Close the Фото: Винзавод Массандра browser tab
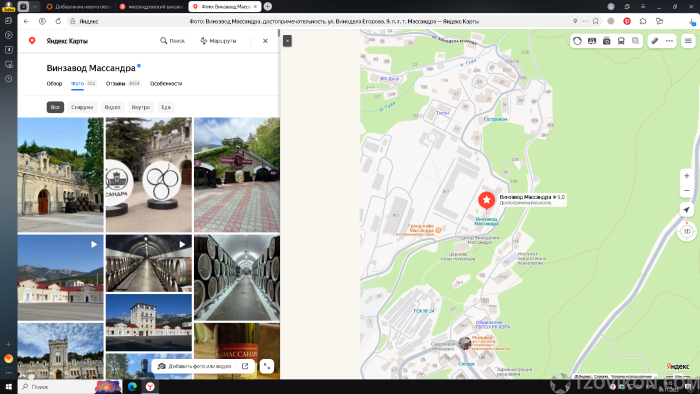700x394 pixels. click(255, 7)
